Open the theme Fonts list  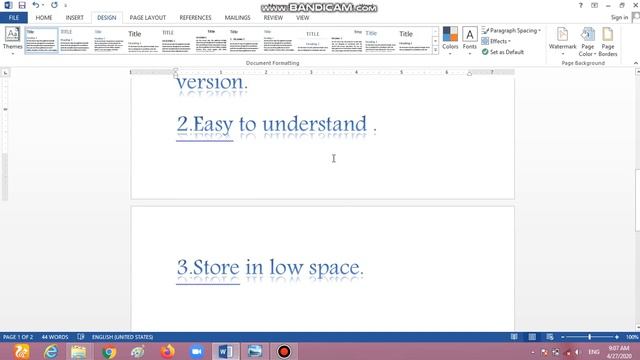click(x=470, y=40)
